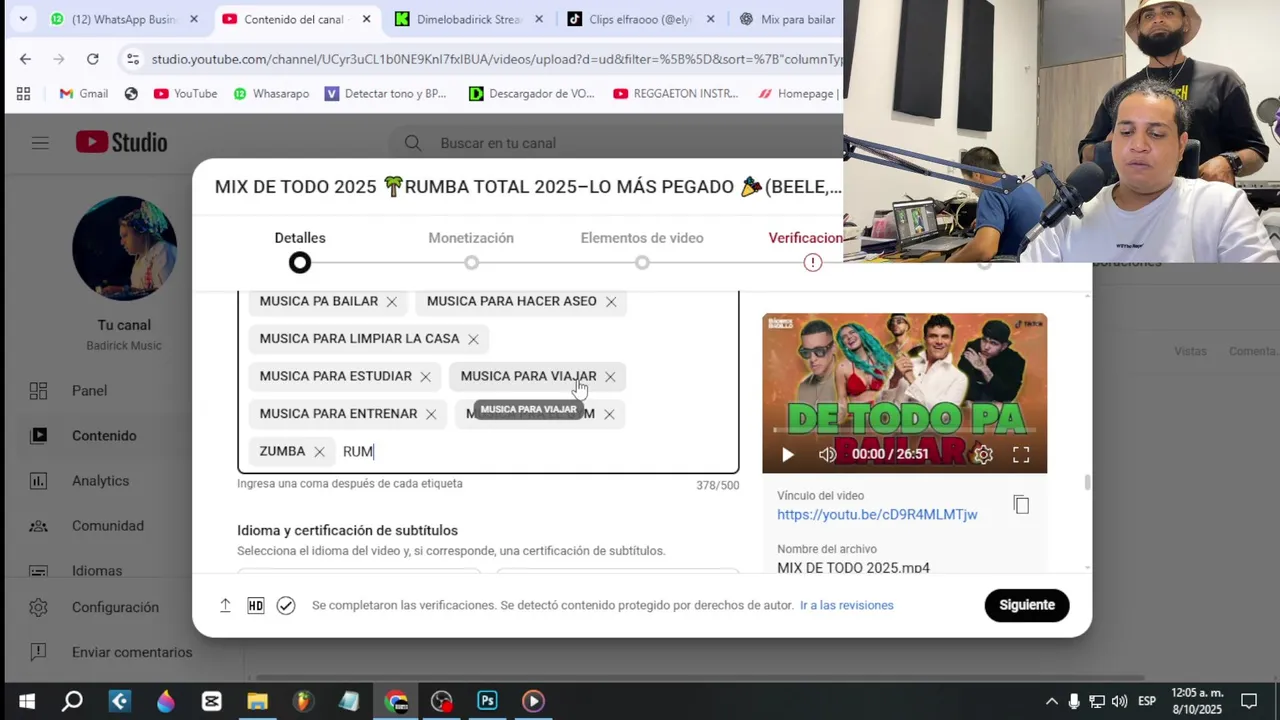Remove the ZUMBA tag
1280x720 pixels.
319,452
